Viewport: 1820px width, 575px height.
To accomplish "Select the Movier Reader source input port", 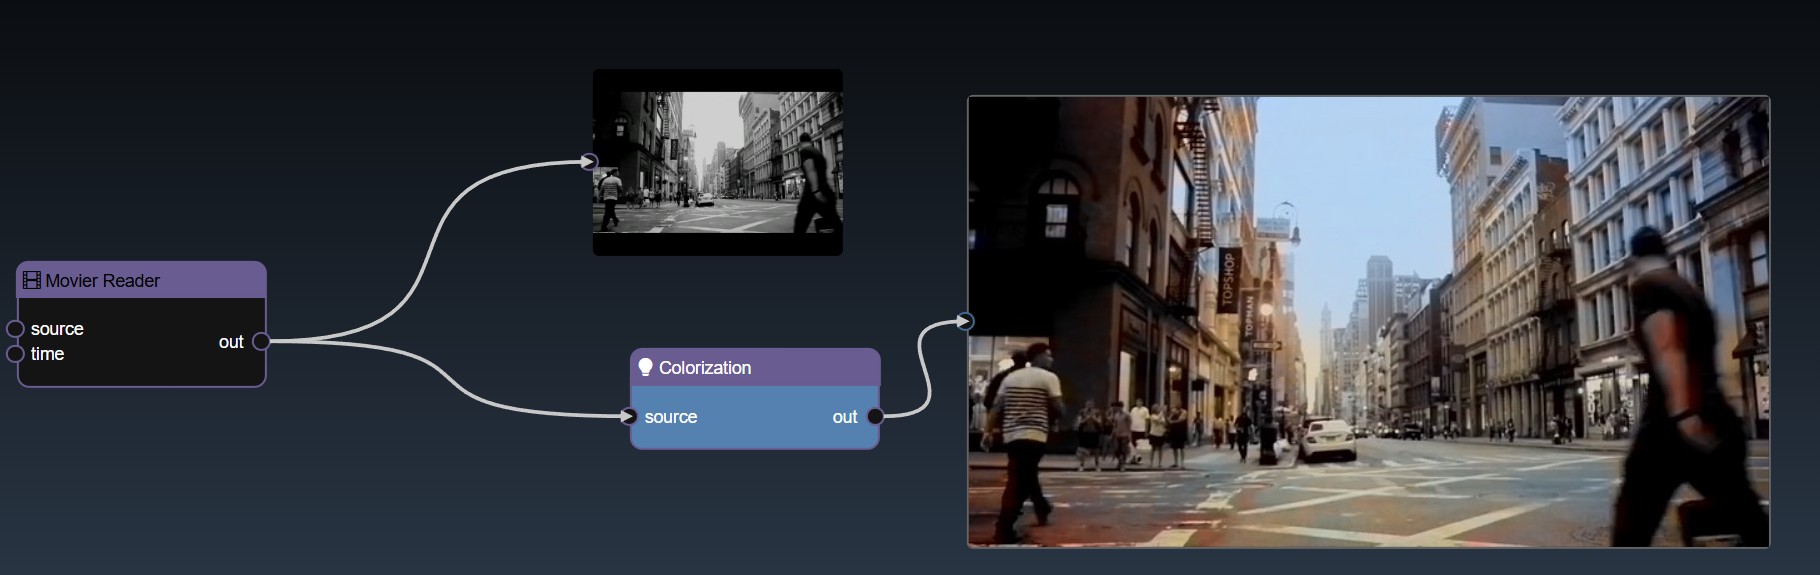I will (x=15, y=329).
